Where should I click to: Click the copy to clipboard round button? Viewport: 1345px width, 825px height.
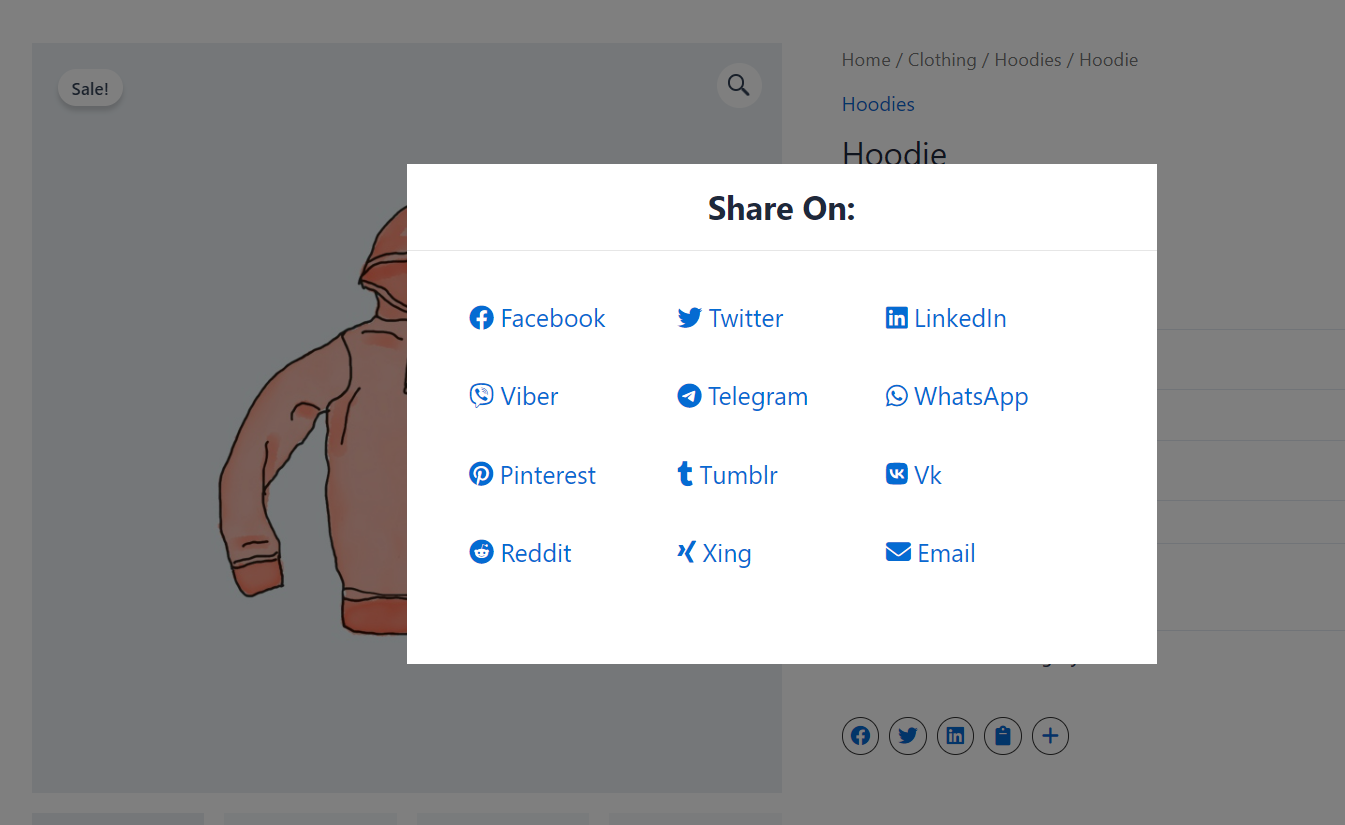pyautogui.click(x=1003, y=737)
